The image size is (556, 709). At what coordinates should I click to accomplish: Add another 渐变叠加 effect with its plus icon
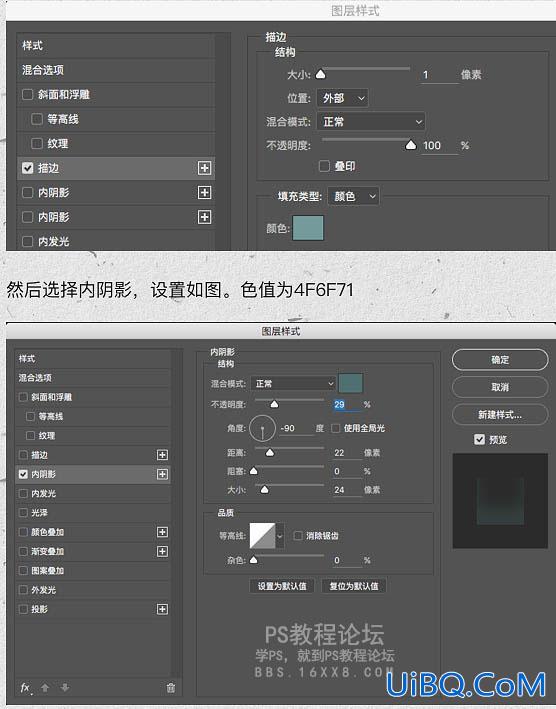[x=162, y=551]
